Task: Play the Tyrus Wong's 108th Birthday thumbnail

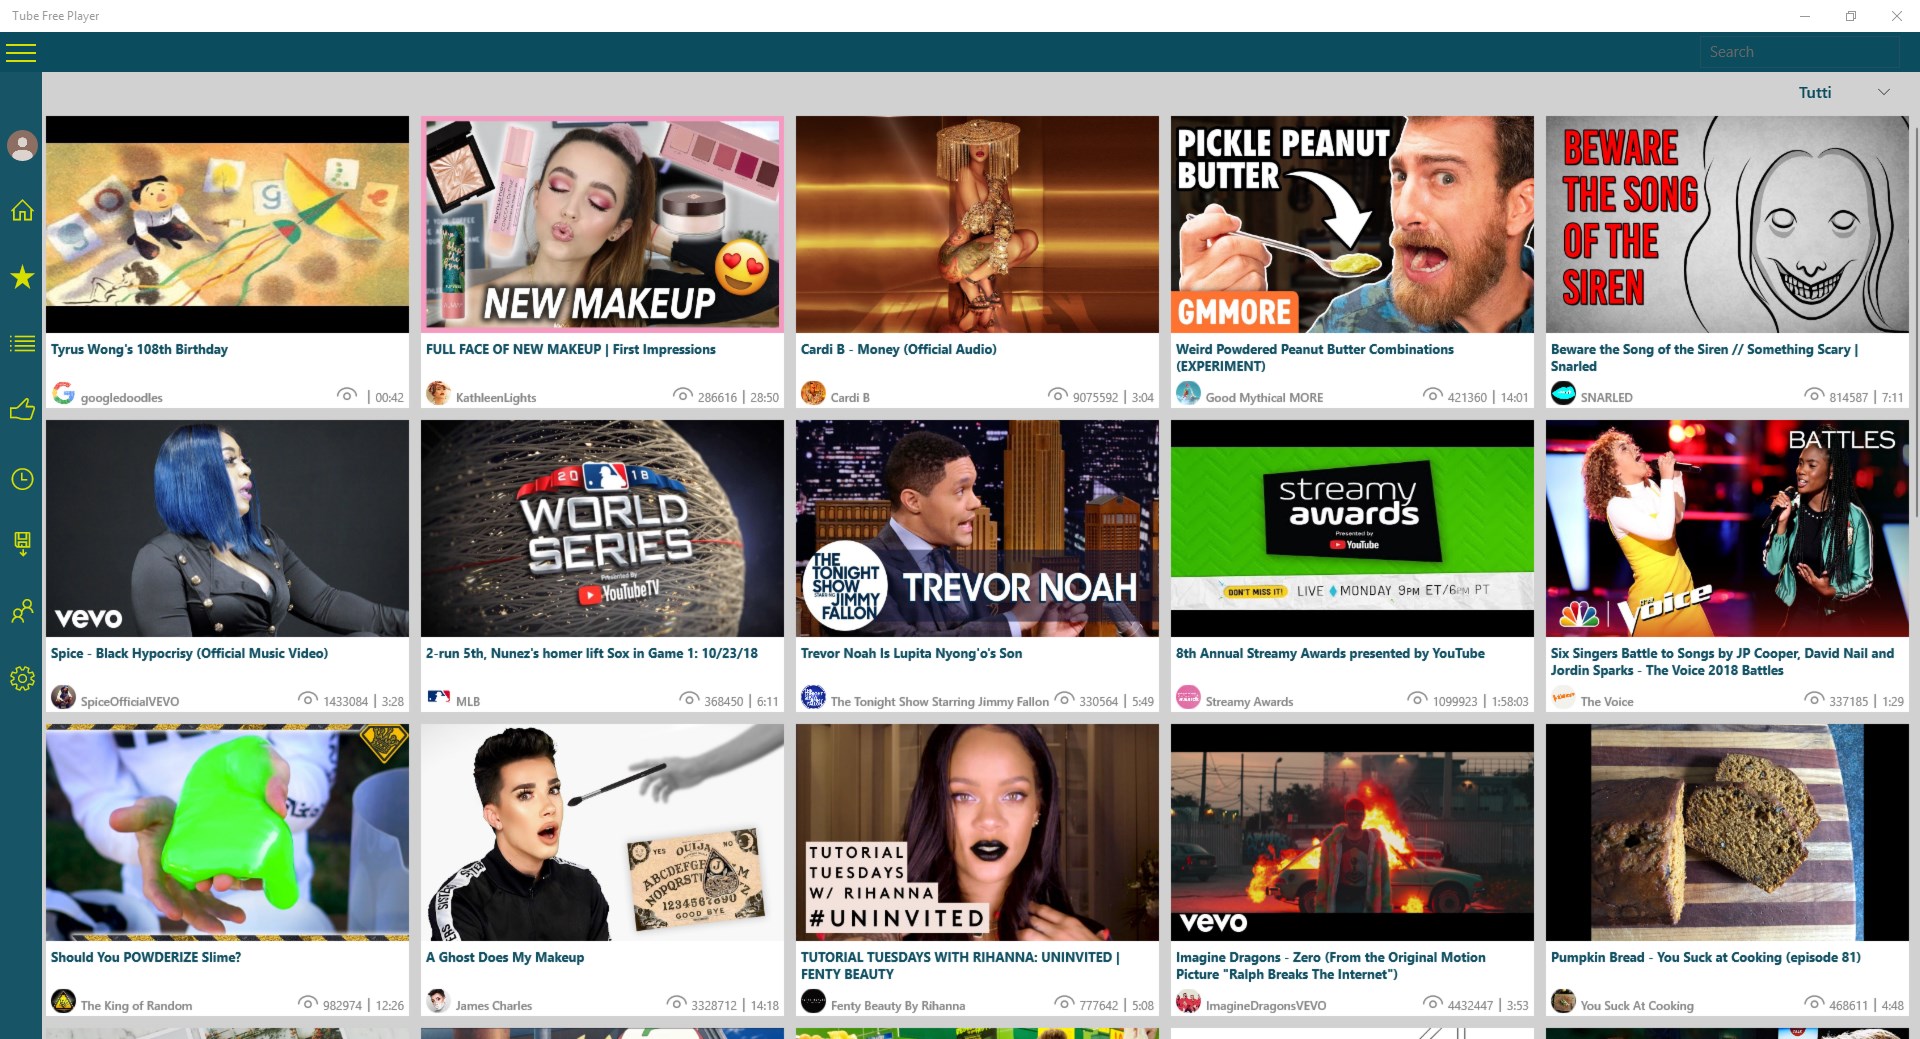Action: tap(227, 224)
